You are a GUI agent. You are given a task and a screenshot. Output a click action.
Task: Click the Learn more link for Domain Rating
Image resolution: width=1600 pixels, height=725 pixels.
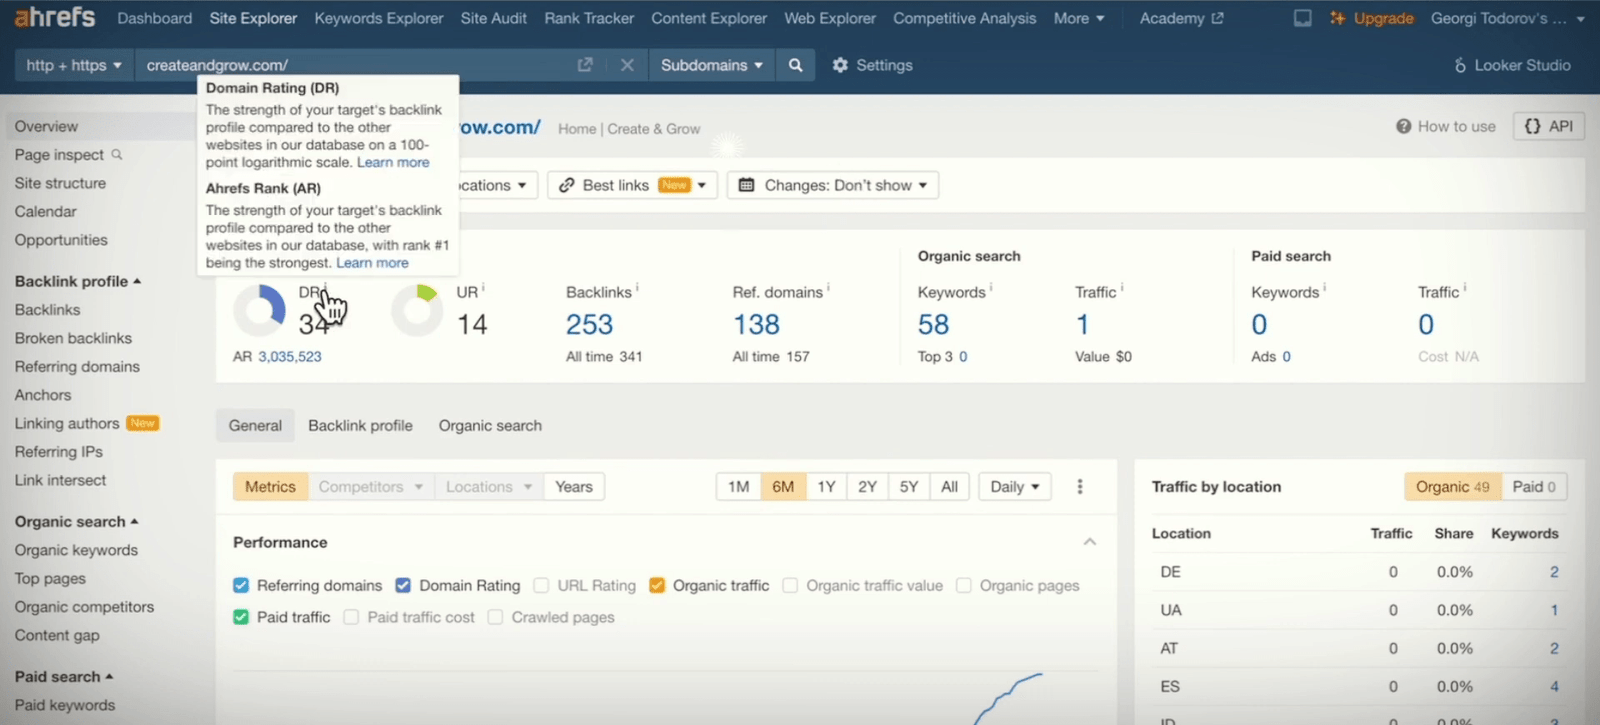click(393, 162)
